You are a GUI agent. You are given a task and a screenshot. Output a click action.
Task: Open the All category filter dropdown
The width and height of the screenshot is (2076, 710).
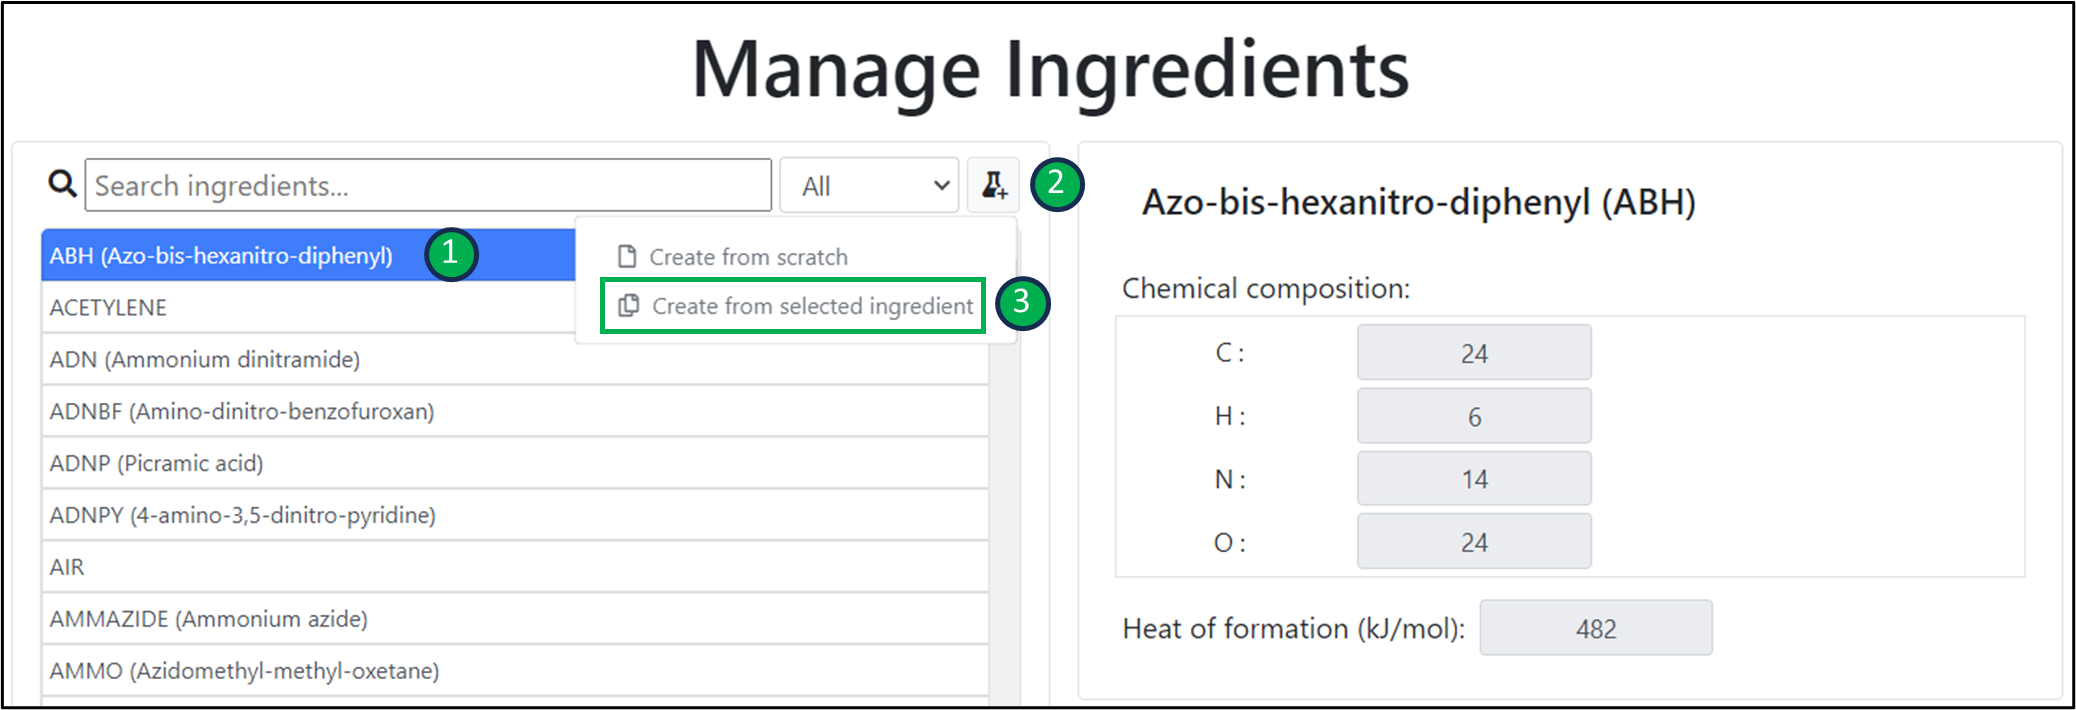click(x=868, y=186)
